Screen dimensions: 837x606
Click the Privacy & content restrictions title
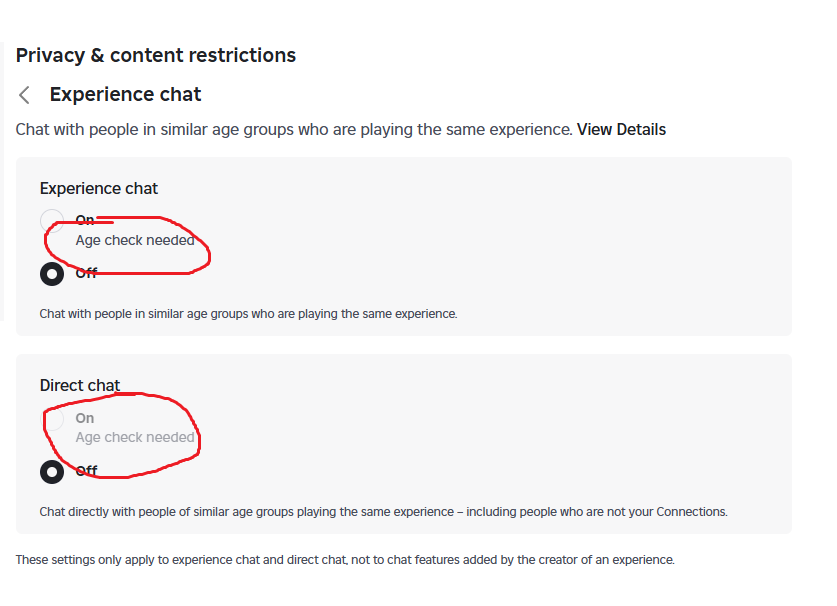[x=156, y=55]
